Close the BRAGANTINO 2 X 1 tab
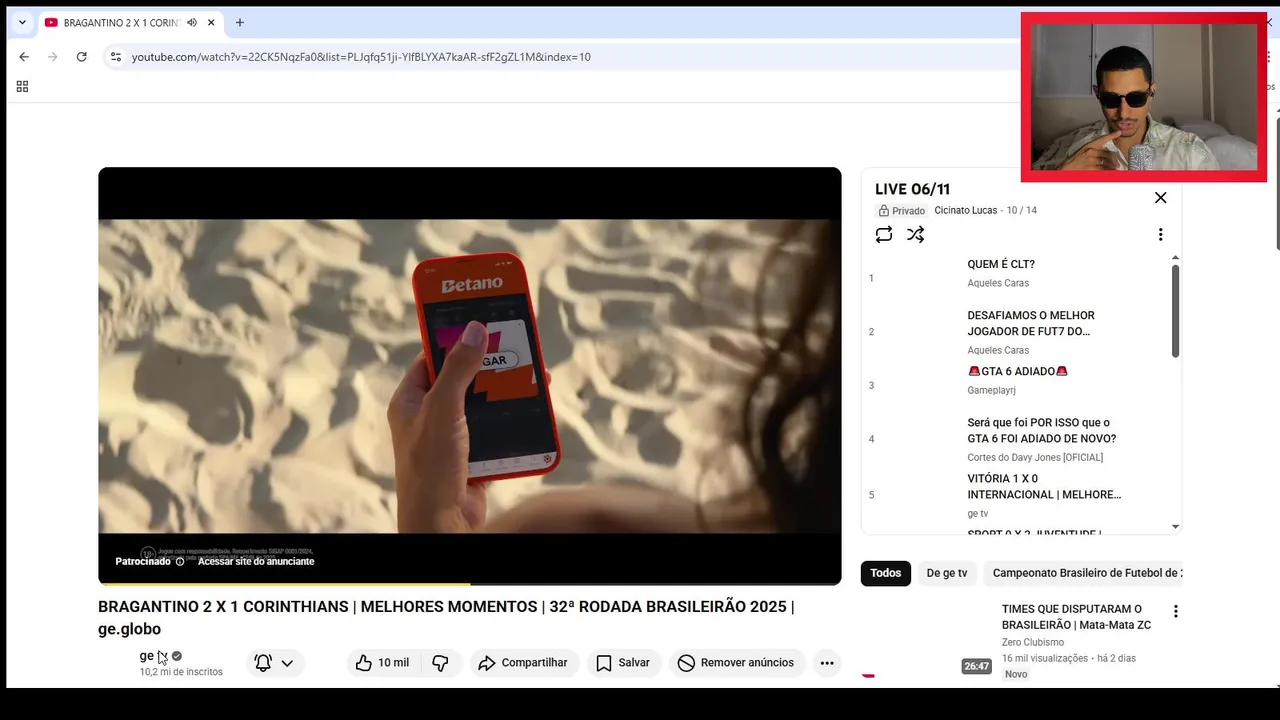This screenshot has width=1280, height=720. coord(211,22)
